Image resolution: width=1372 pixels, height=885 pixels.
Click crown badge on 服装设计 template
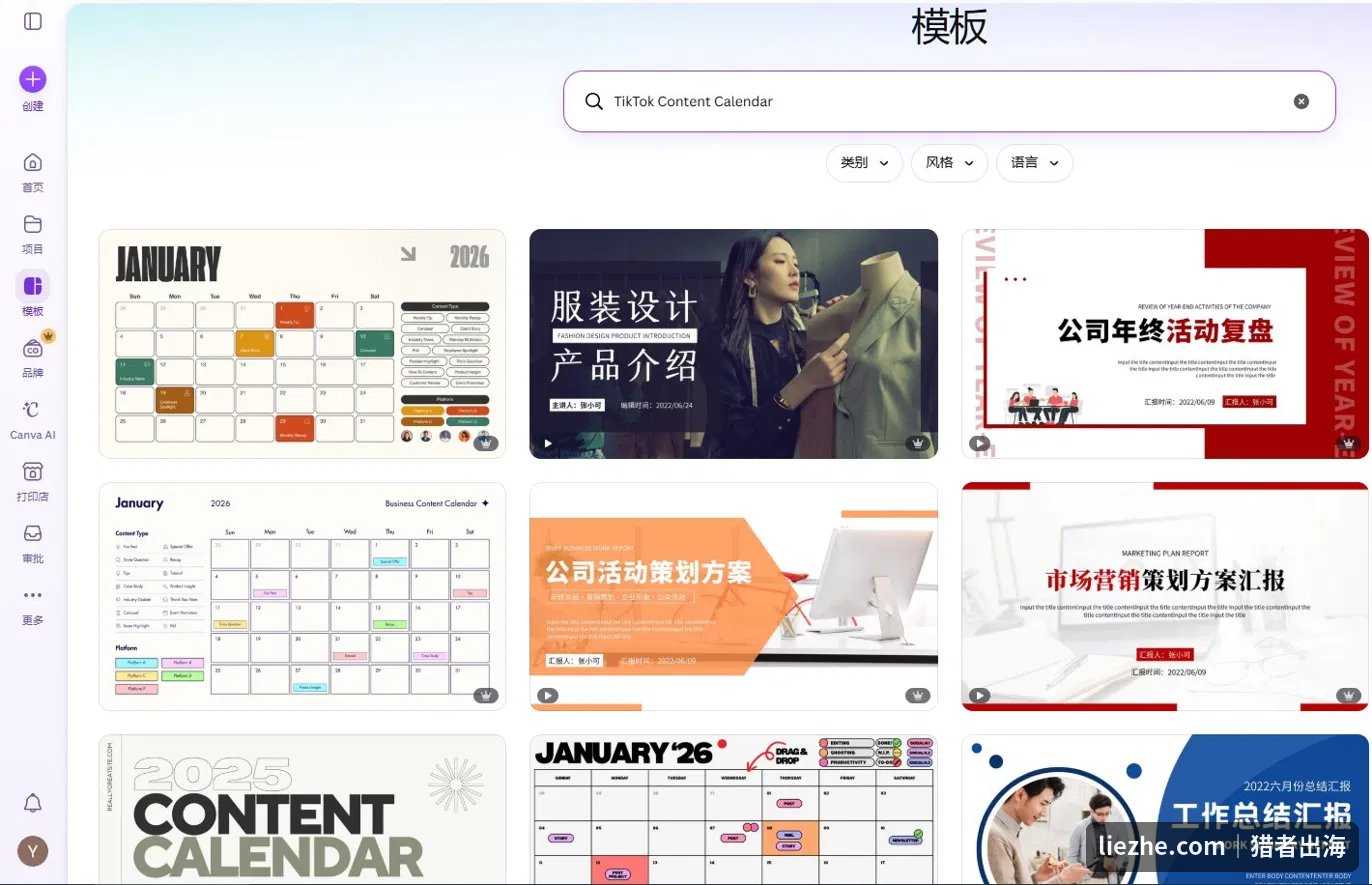pos(917,443)
